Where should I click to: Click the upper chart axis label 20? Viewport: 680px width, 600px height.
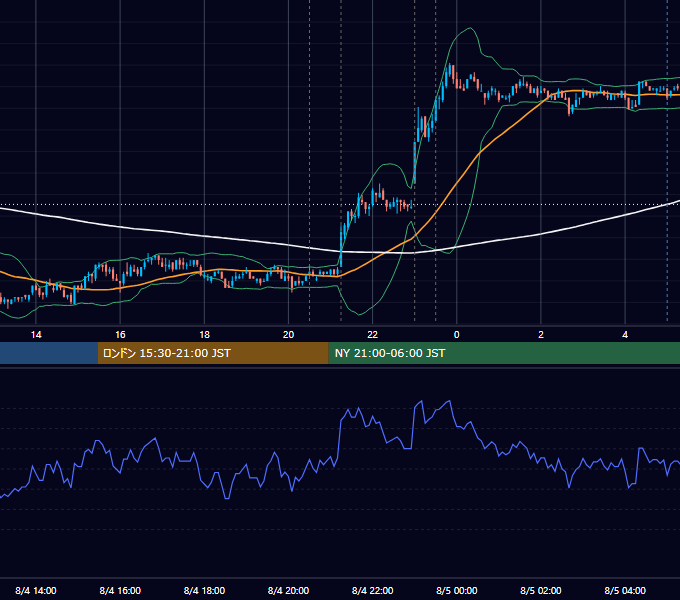[x=288, y=335]
